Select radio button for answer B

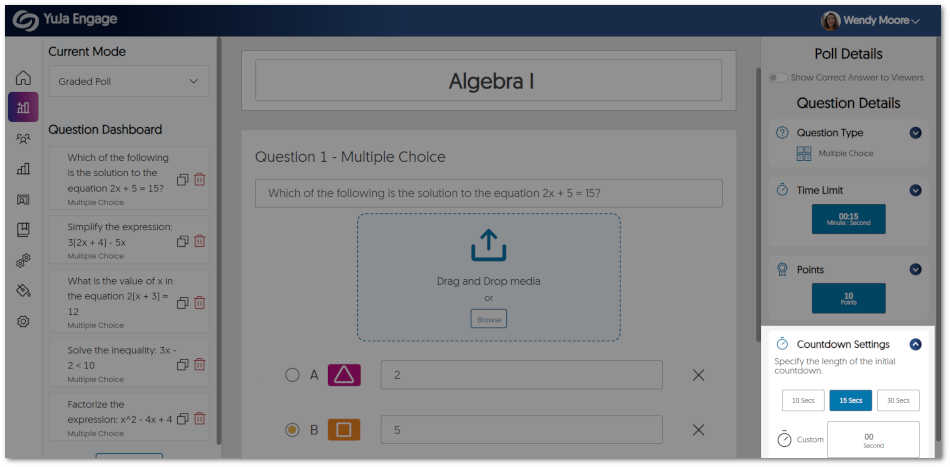(292, 430)
